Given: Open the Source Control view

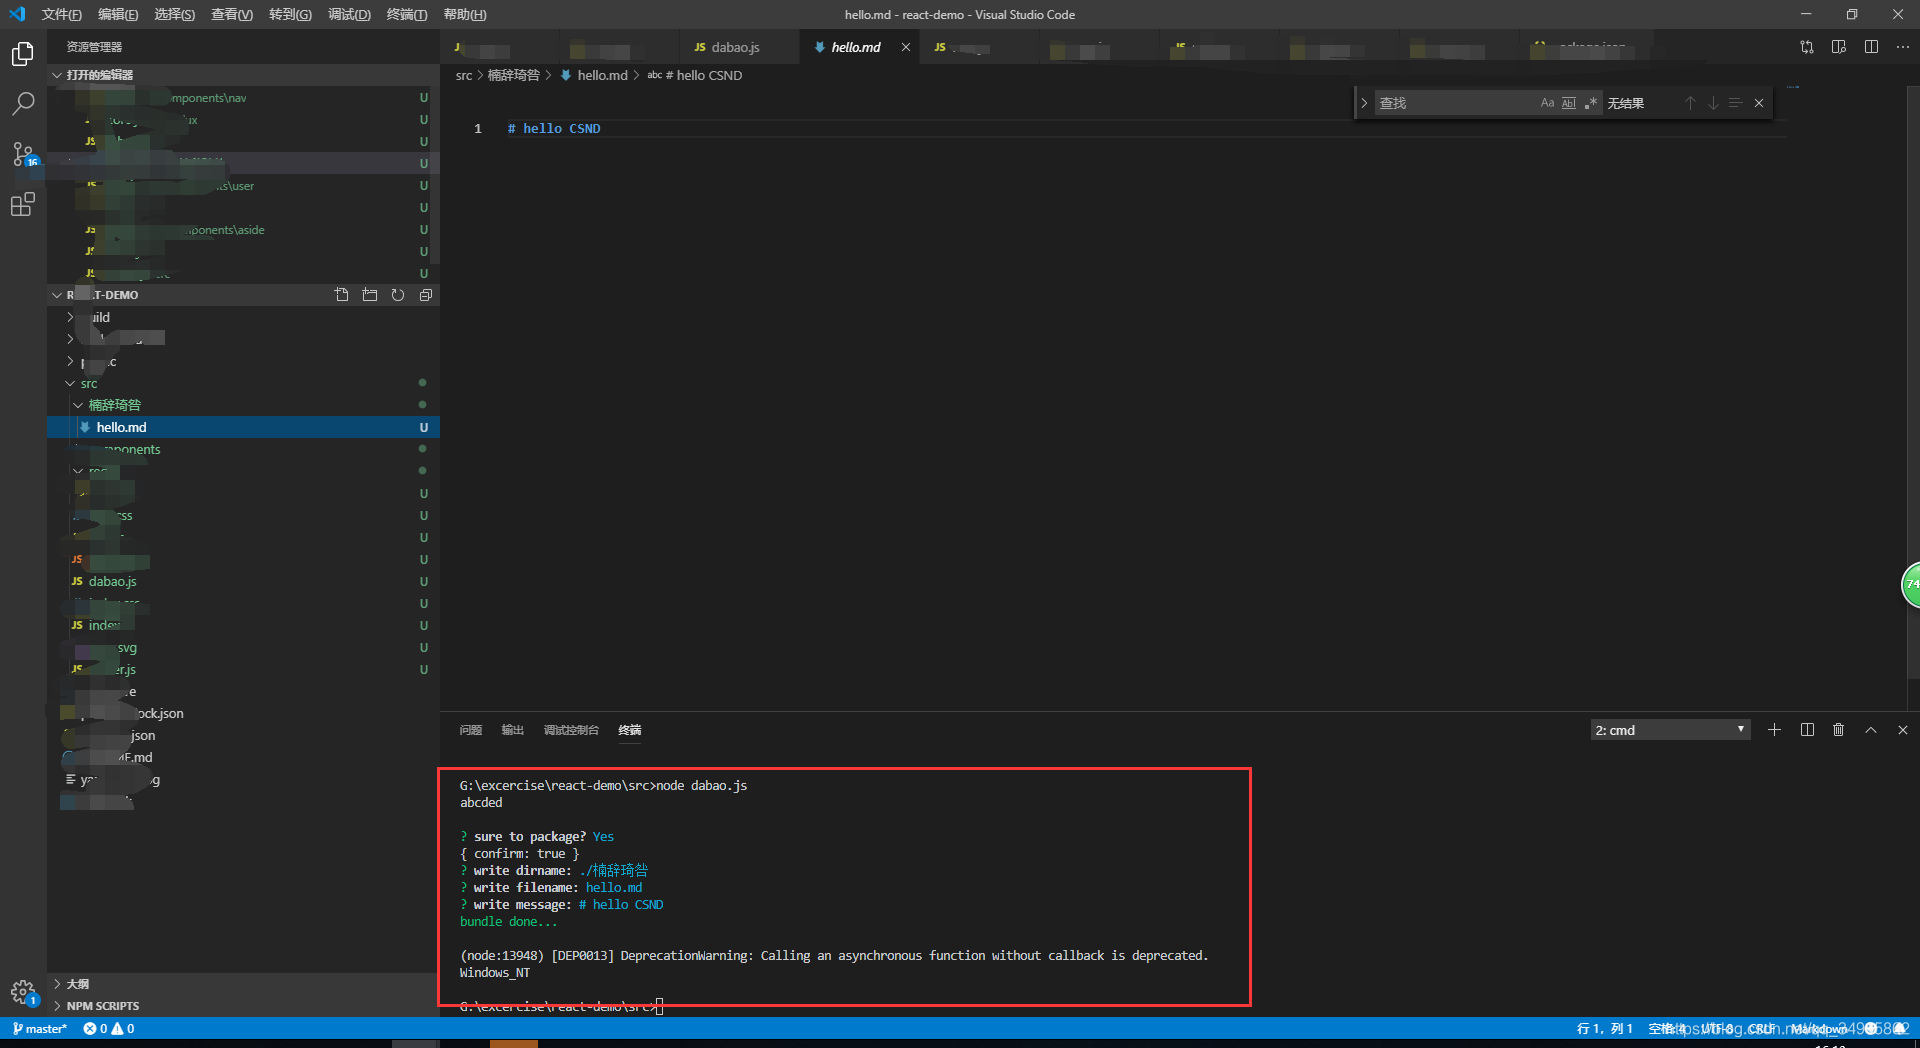Looking at the screenshot, I should [x=22, y=154].
